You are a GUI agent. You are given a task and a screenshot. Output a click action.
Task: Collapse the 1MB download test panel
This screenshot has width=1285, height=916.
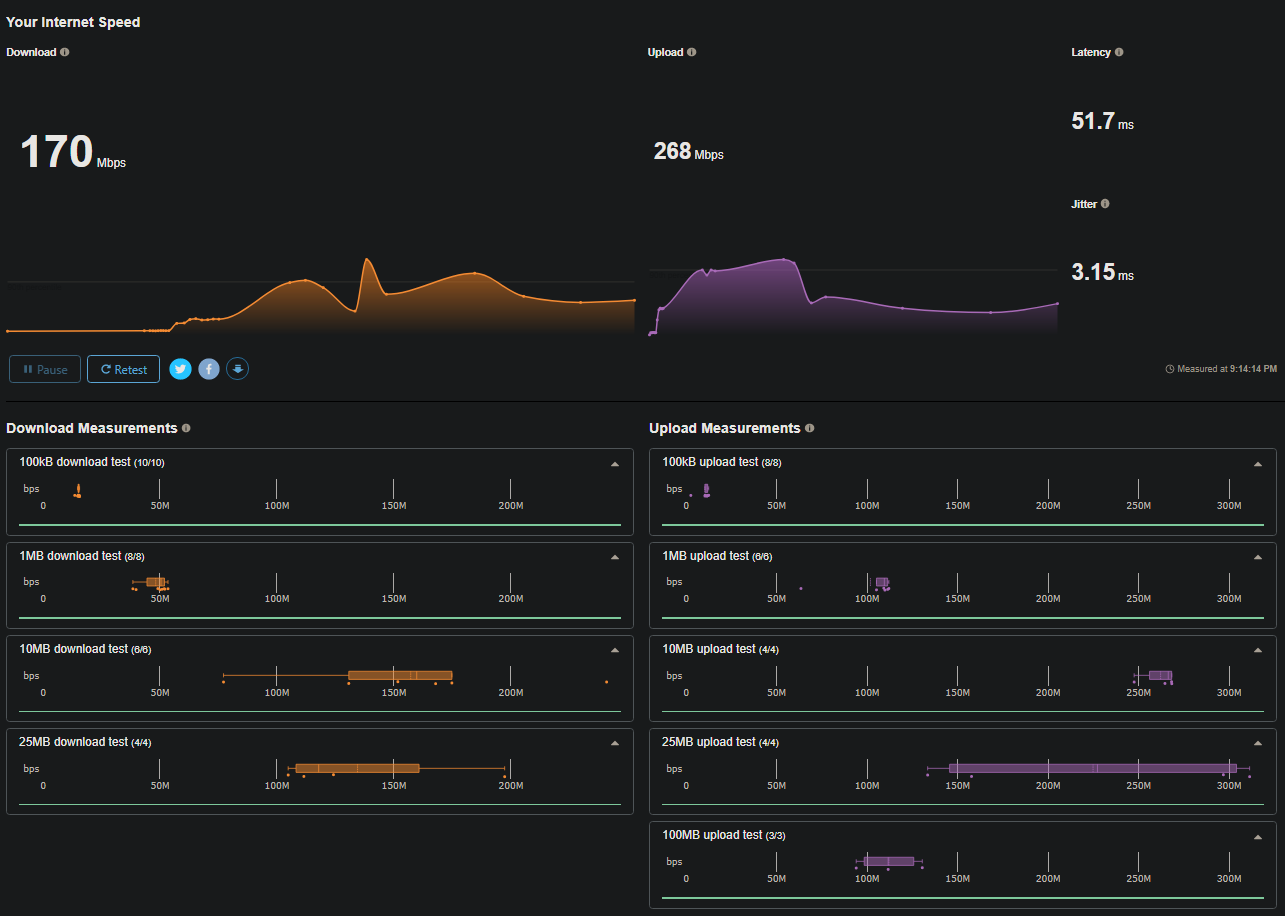click(615, 557)
